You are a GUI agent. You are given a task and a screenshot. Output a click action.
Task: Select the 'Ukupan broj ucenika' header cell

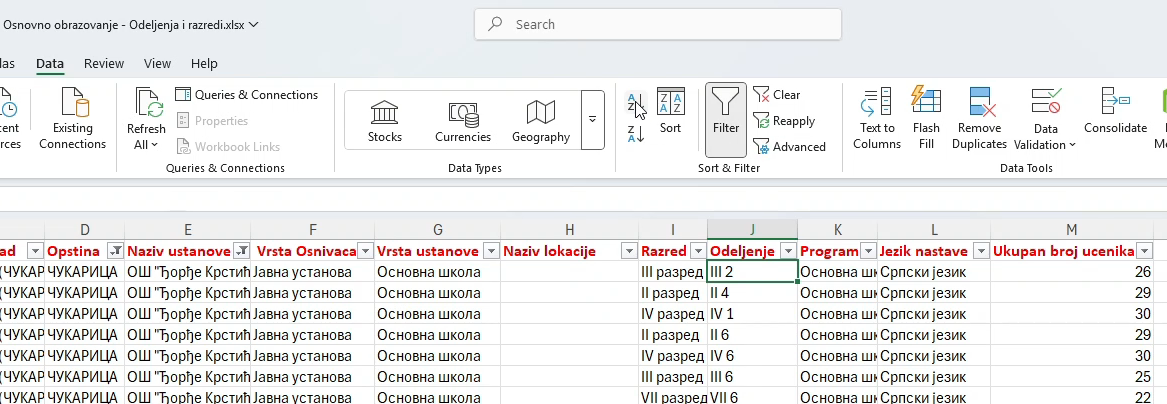1072,251
